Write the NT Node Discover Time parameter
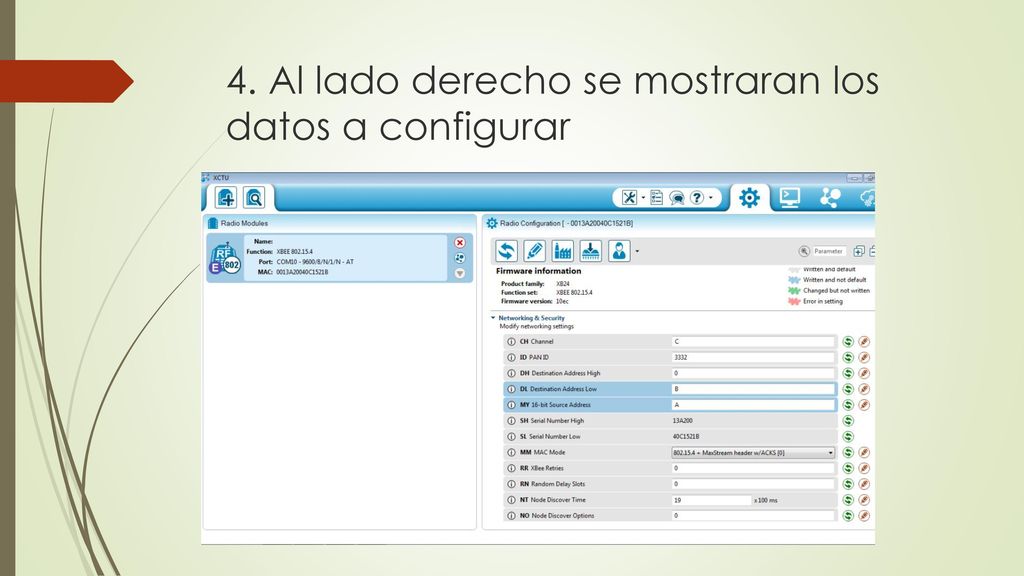1024x576 pixels. coord(864,500)
